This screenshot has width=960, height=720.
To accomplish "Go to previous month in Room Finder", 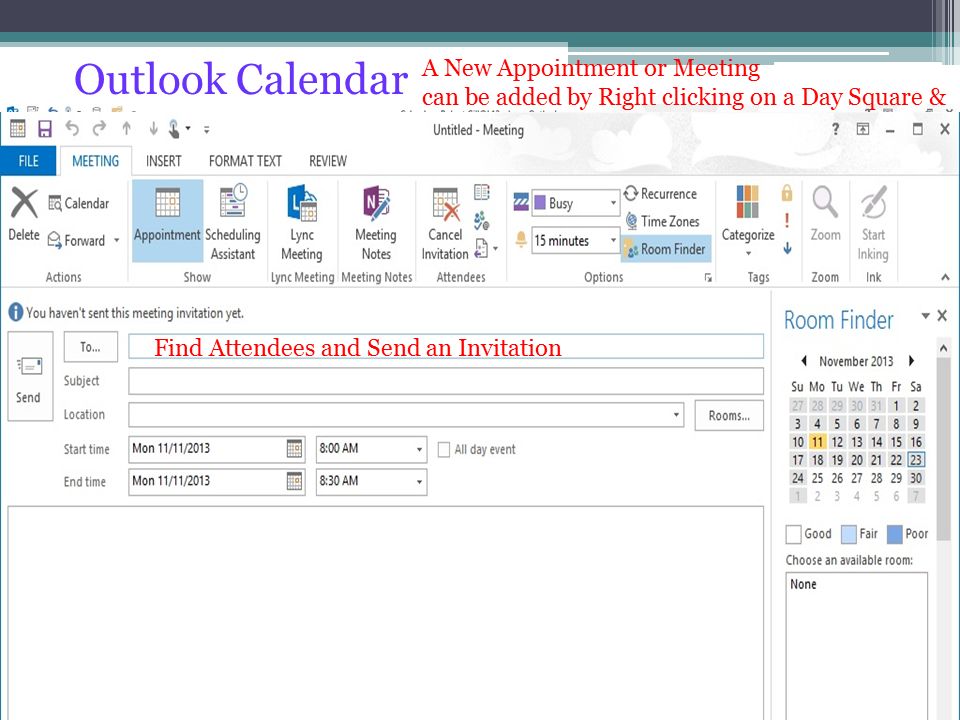I will [x=804, y=361].
